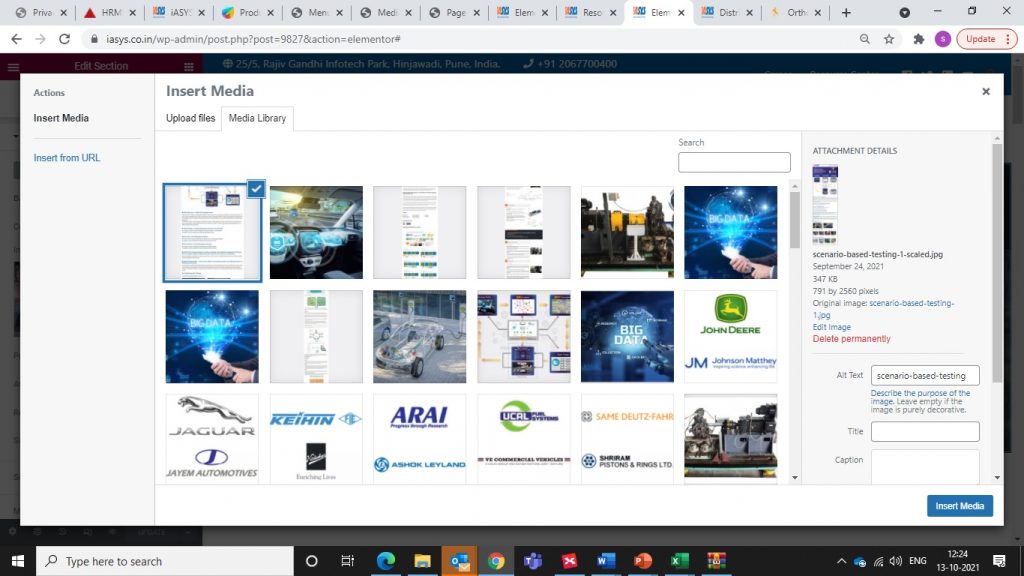Click the Caption text area

925,466
